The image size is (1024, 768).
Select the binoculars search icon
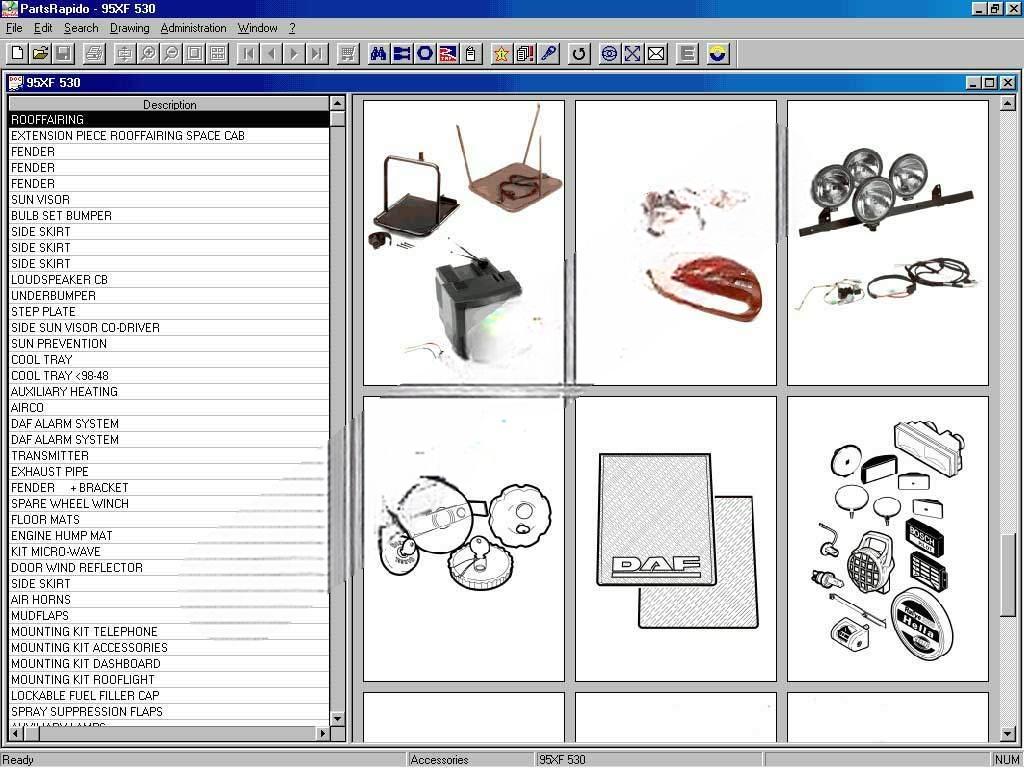(x=376, y=54)
